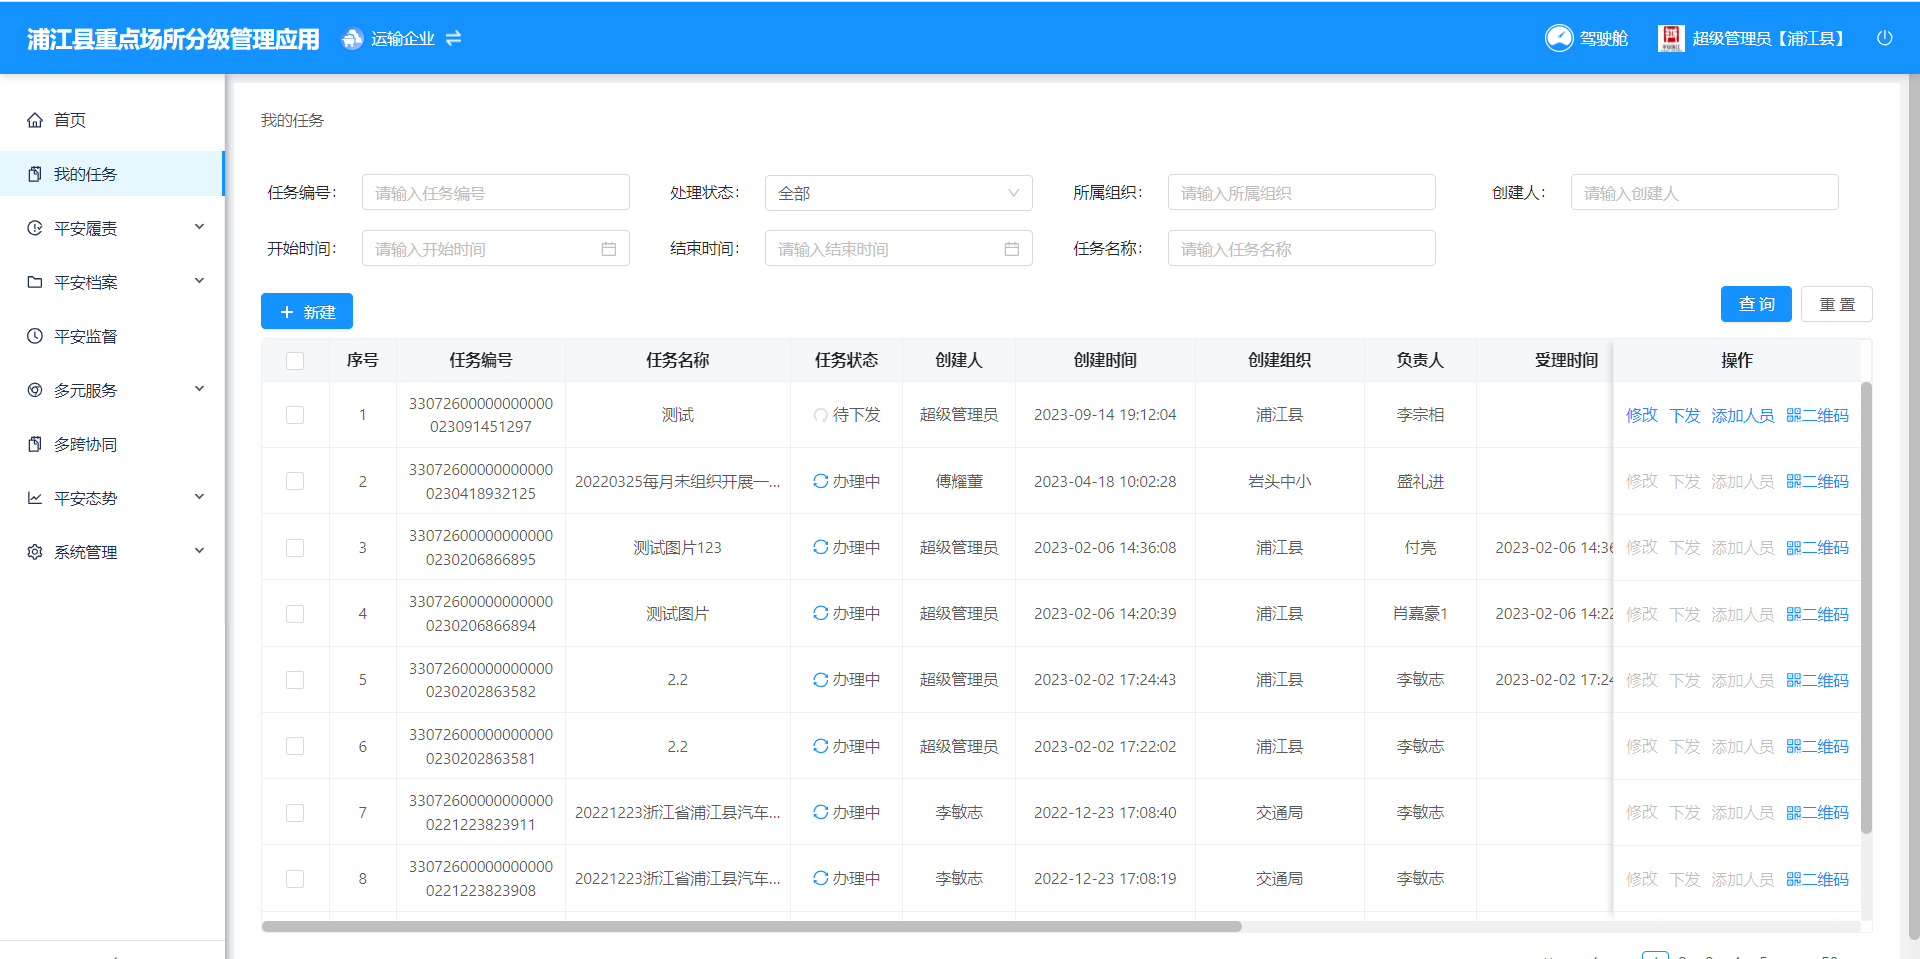Screen dimensions: 1920x959
Task: Click the 二维码 QR icon for row 8
Action: pyautogui.click(x=1793, y=879)
